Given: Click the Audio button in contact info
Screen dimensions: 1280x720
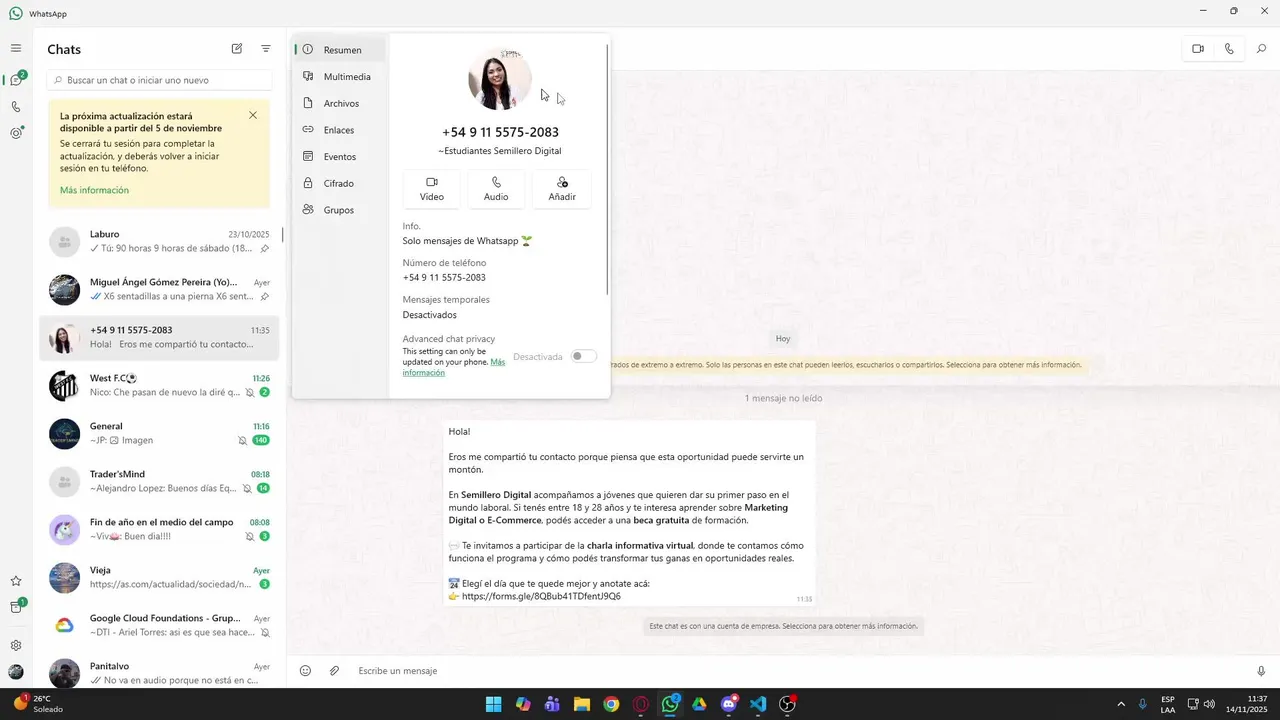Looking at the screenshot, I should point(496,189).
